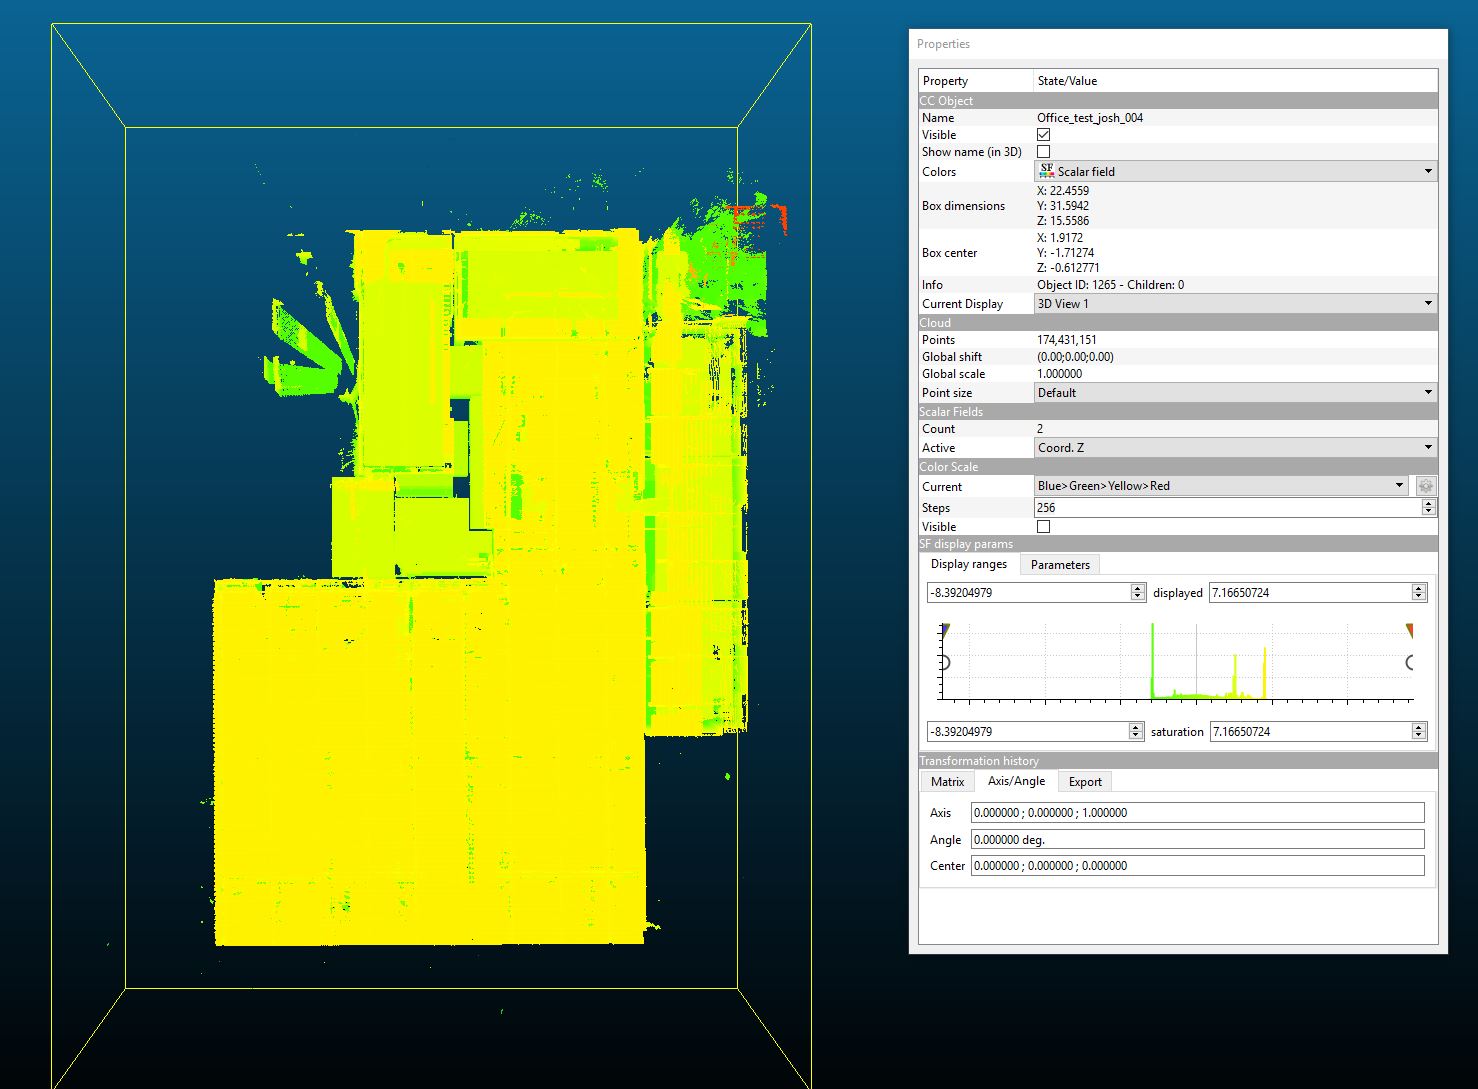Click the red maximum displayed triangle handle
Screen dimensions: 1478x1089
coord(1410,630)
